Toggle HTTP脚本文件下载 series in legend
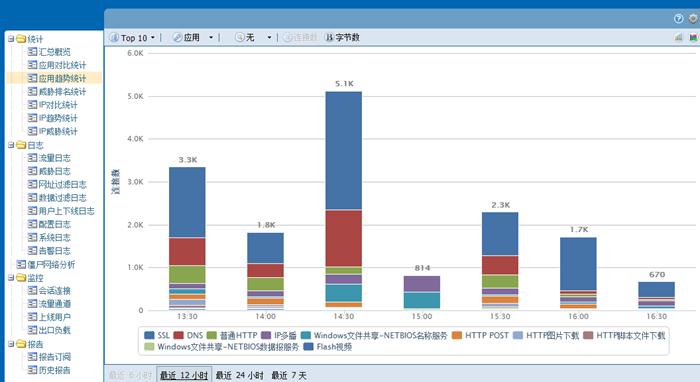 pos(624,335)
